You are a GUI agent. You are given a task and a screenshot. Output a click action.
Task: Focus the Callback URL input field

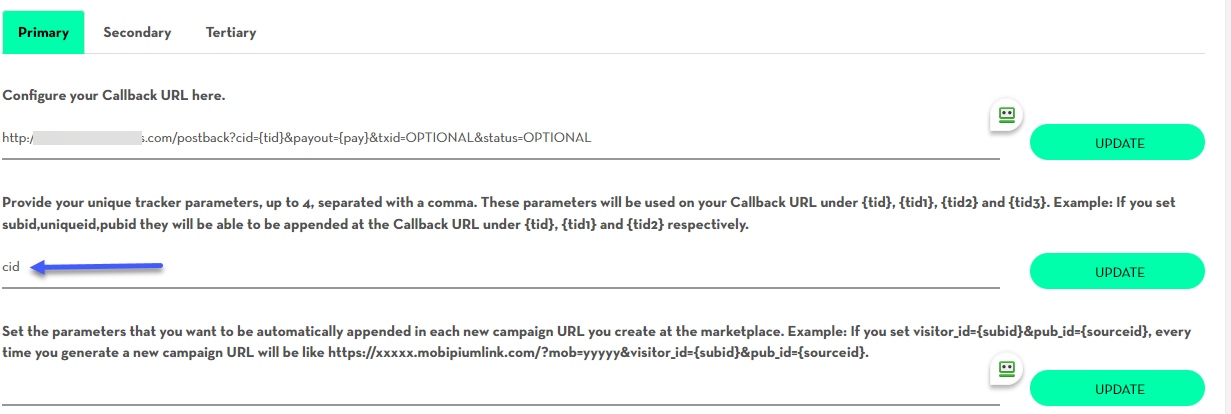pyautogui.click(x=500, y=138)
